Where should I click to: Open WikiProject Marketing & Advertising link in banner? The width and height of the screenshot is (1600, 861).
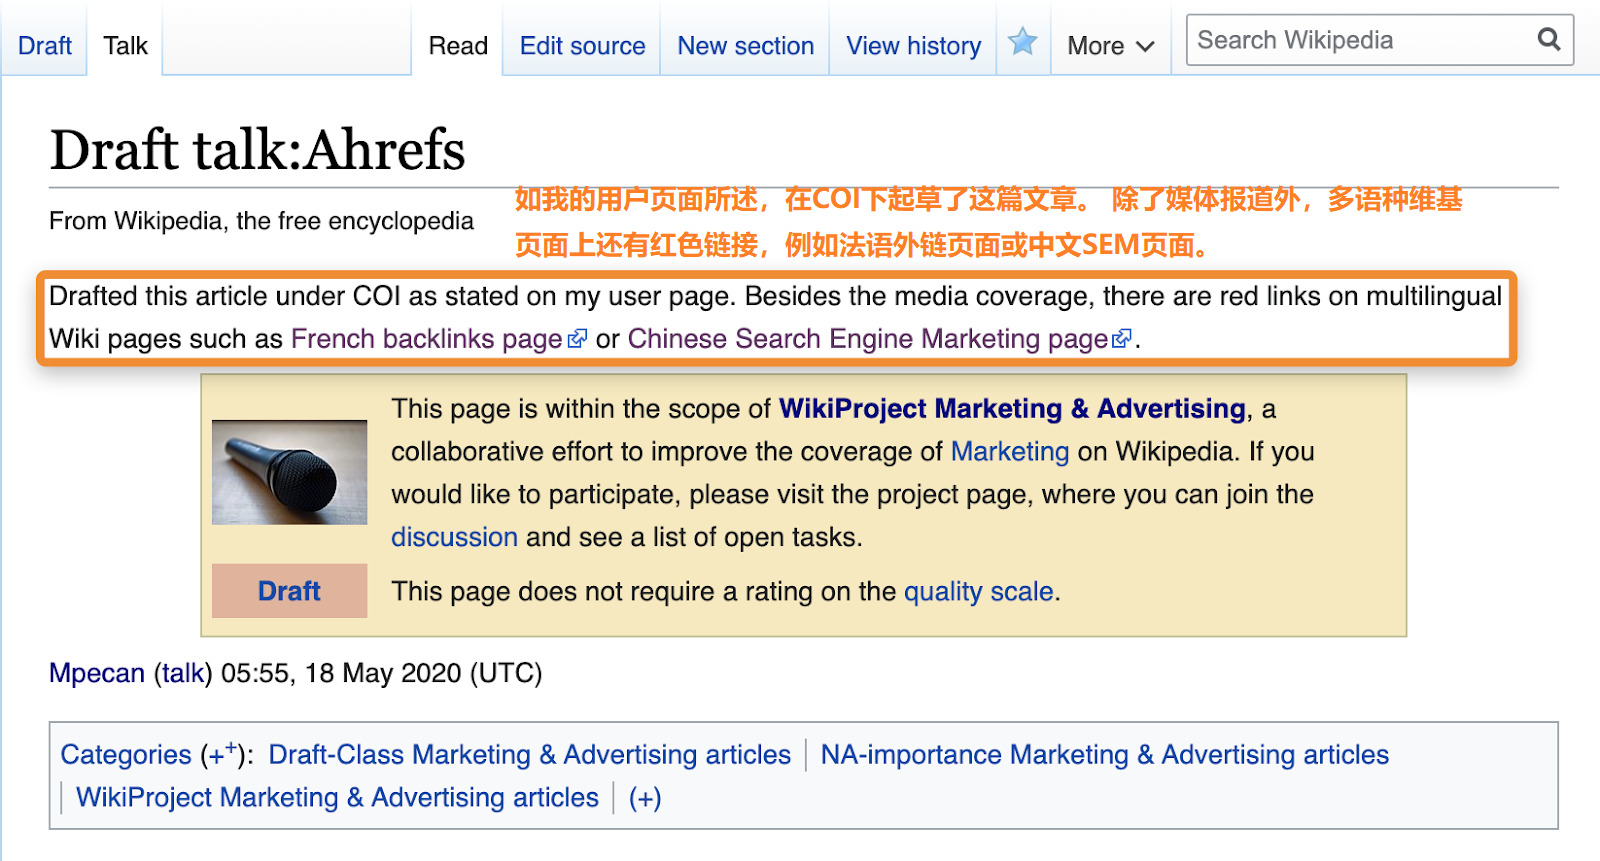point(1012,409)
